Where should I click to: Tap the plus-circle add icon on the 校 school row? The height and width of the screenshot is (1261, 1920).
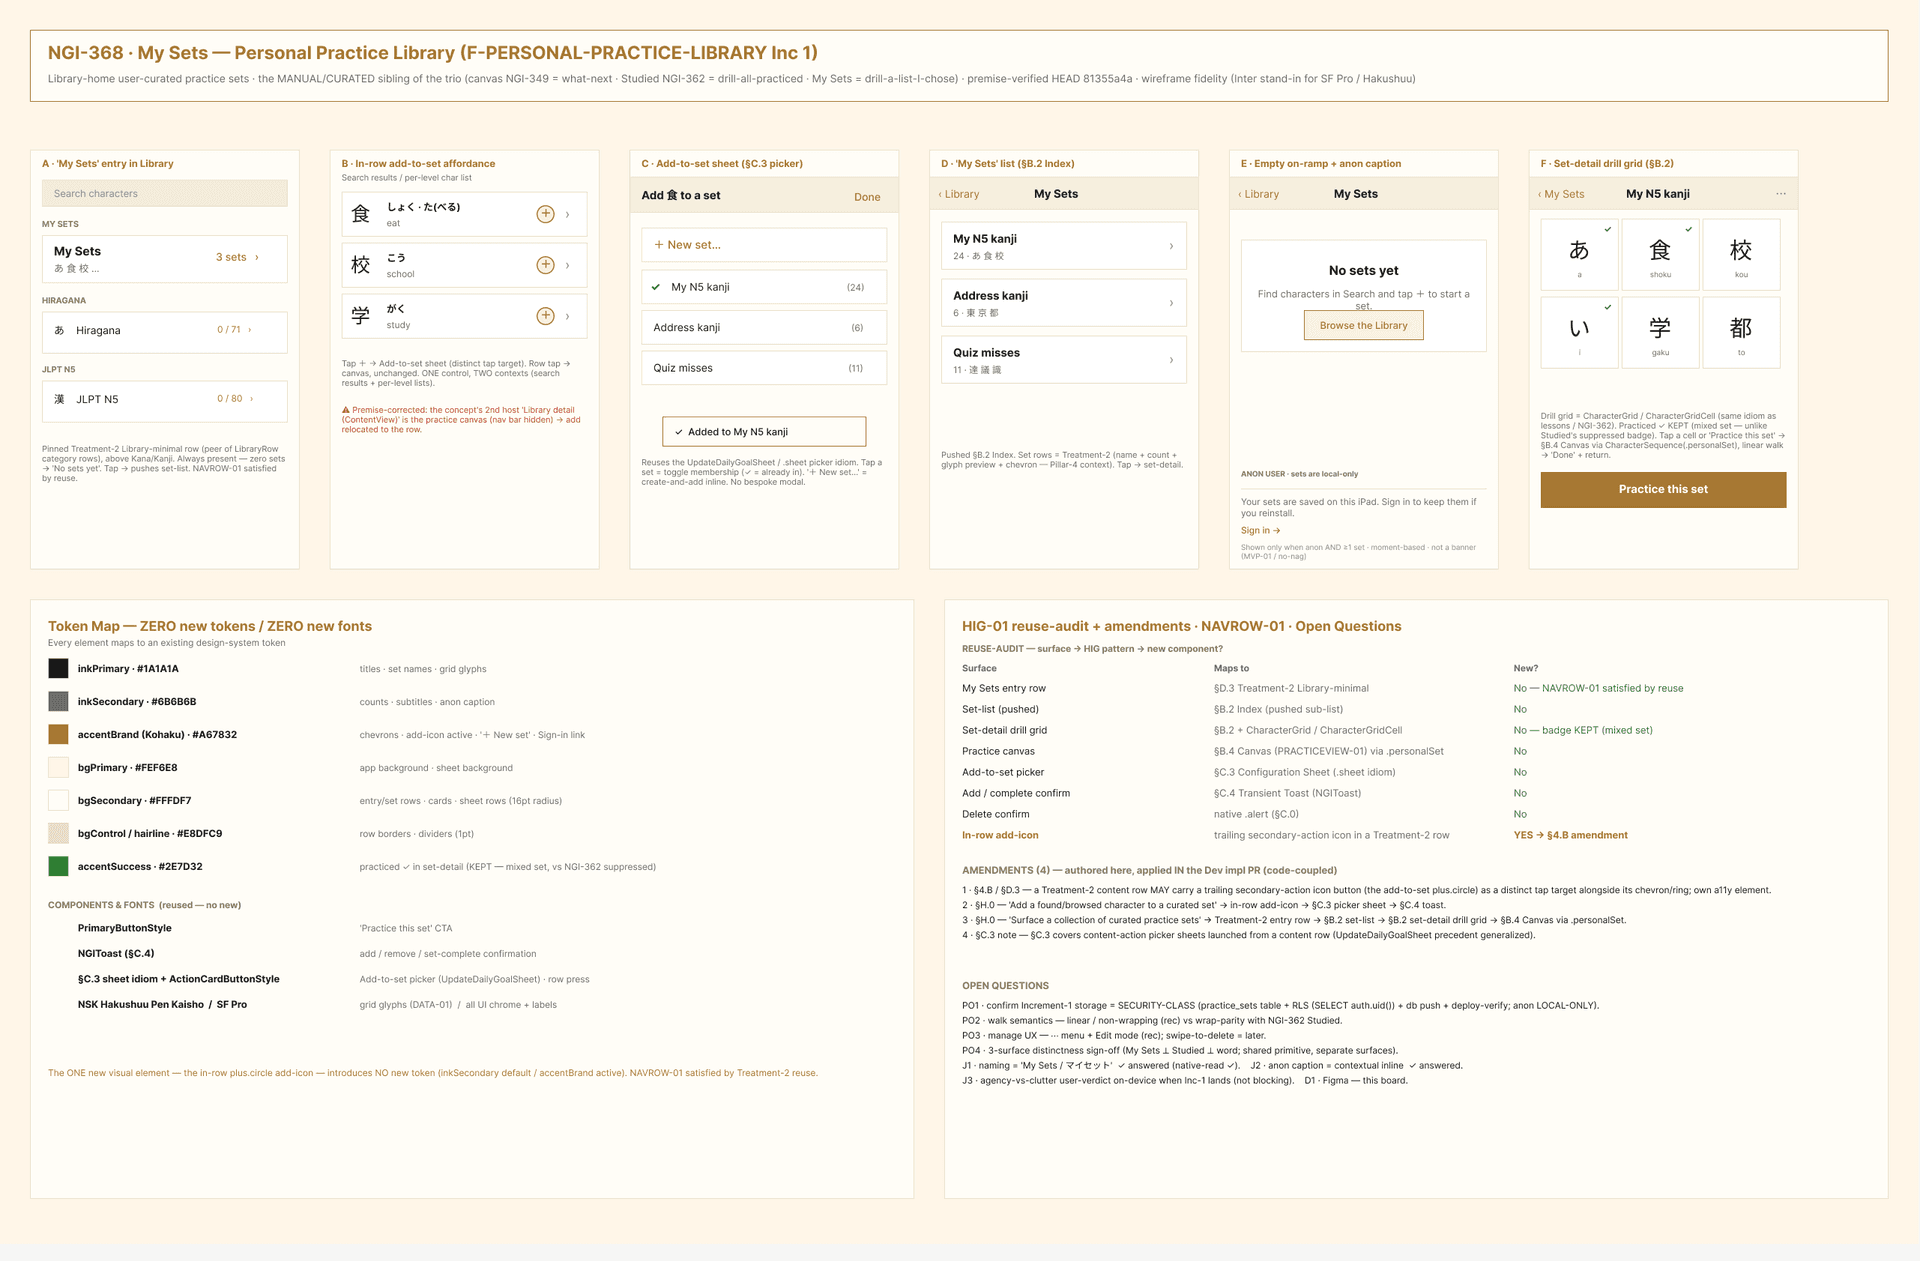pos(545,265)
